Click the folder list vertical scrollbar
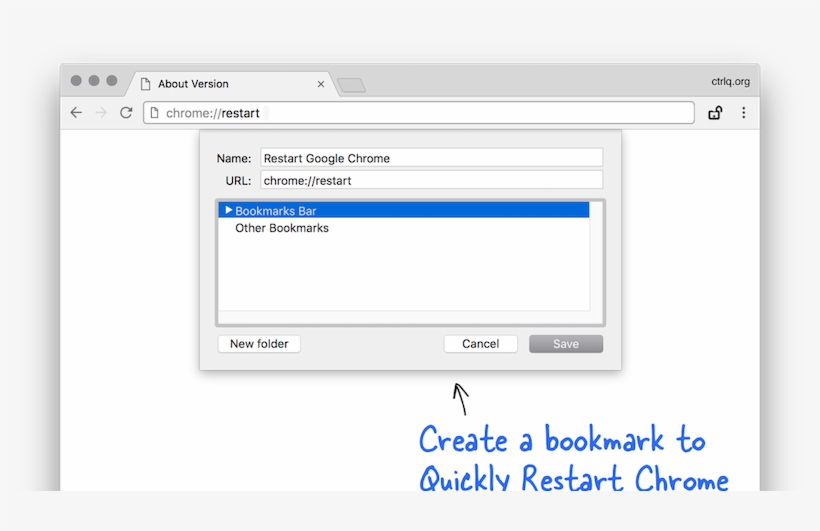The image size is (820, 531). (596, 256)
